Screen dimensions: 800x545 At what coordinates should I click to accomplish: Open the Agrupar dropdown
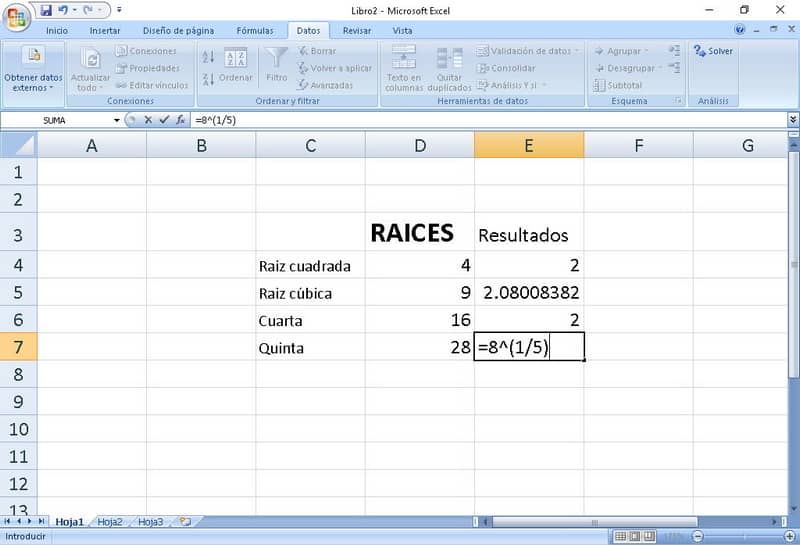[x=621, y=51]
